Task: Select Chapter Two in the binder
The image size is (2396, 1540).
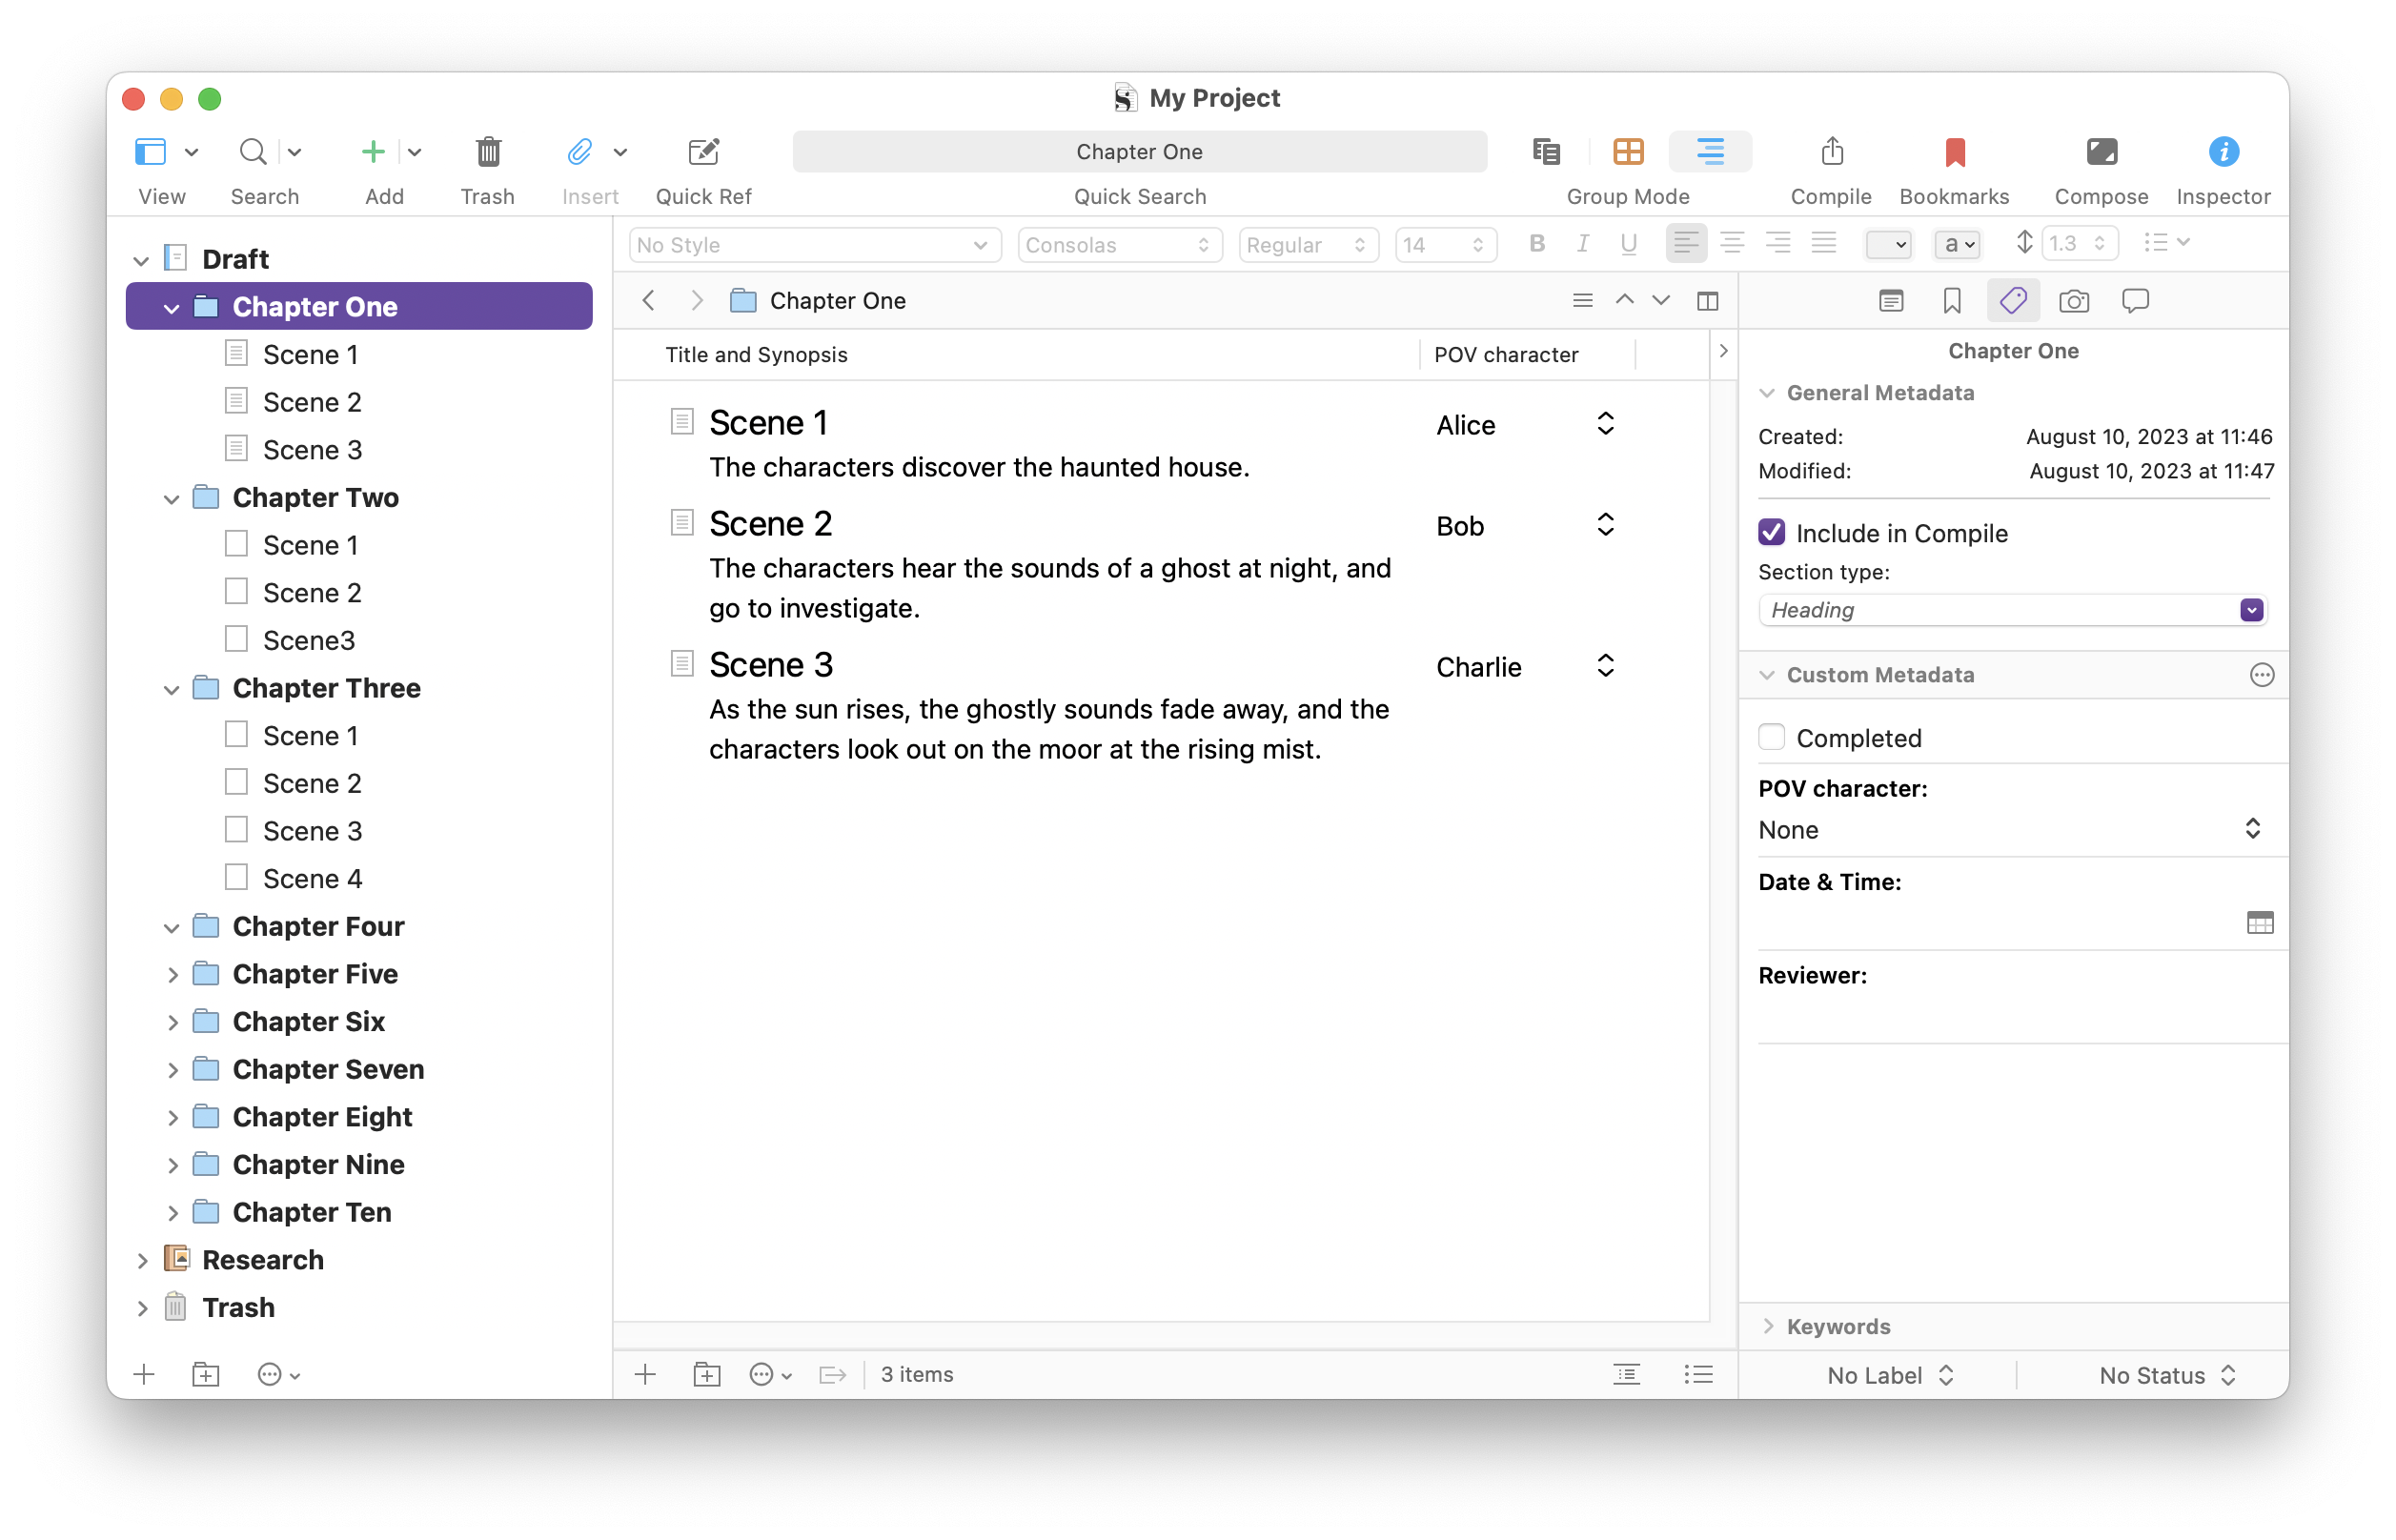Action: 315,497
